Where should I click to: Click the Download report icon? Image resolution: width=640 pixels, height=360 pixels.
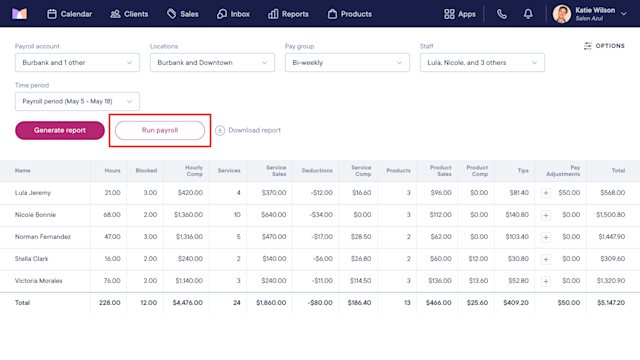(x=220, y=130)
